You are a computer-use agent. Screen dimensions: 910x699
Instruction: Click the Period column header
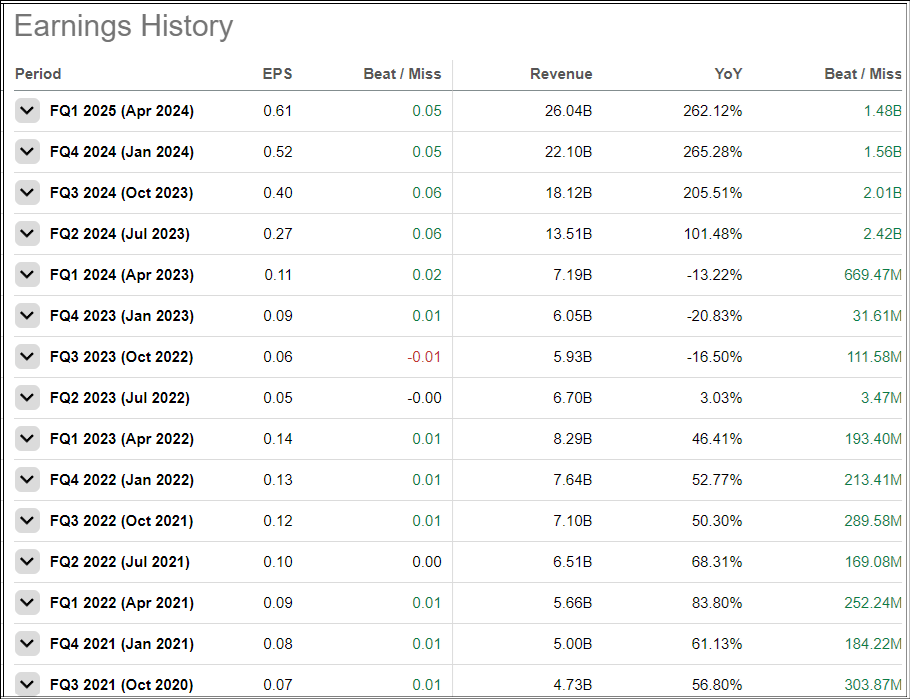point(38,74)
